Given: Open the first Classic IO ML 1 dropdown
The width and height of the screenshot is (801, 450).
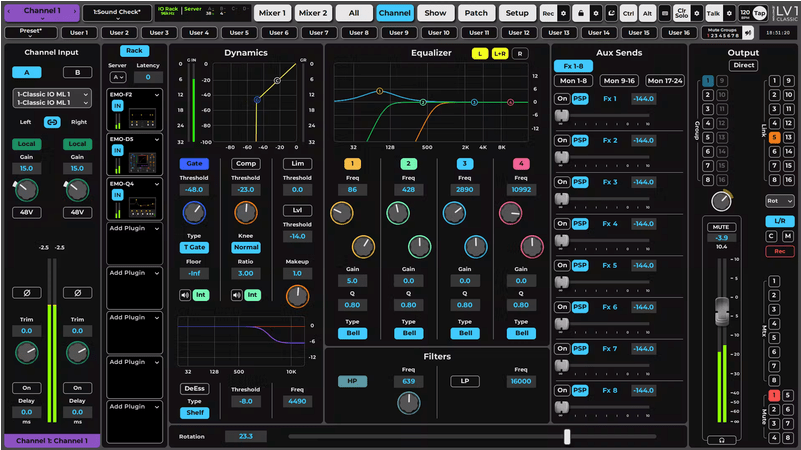Looking at the screenshot, I should pos(52,94).
